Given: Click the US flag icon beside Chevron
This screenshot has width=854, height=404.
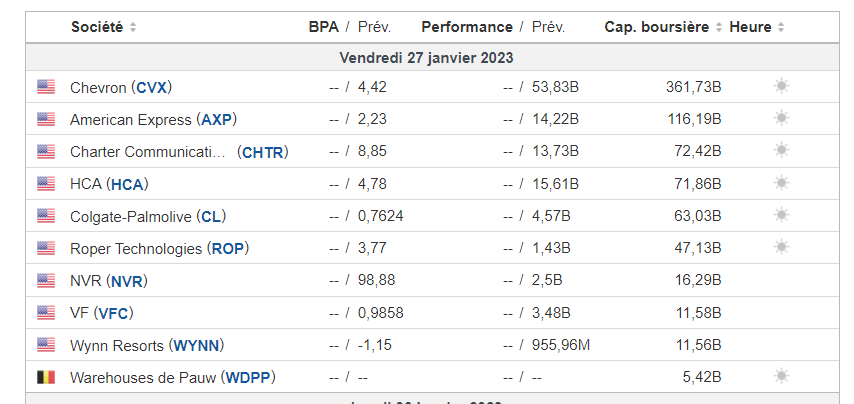Looking at the screenshot, I should coord(46,87).
